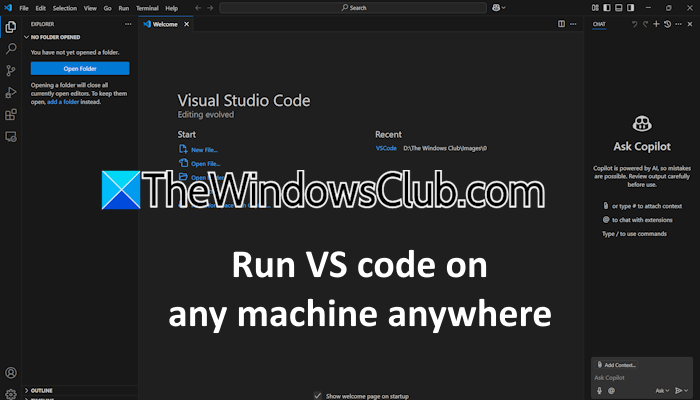
Task: Open the Edit menu
Action: [41, 8]
